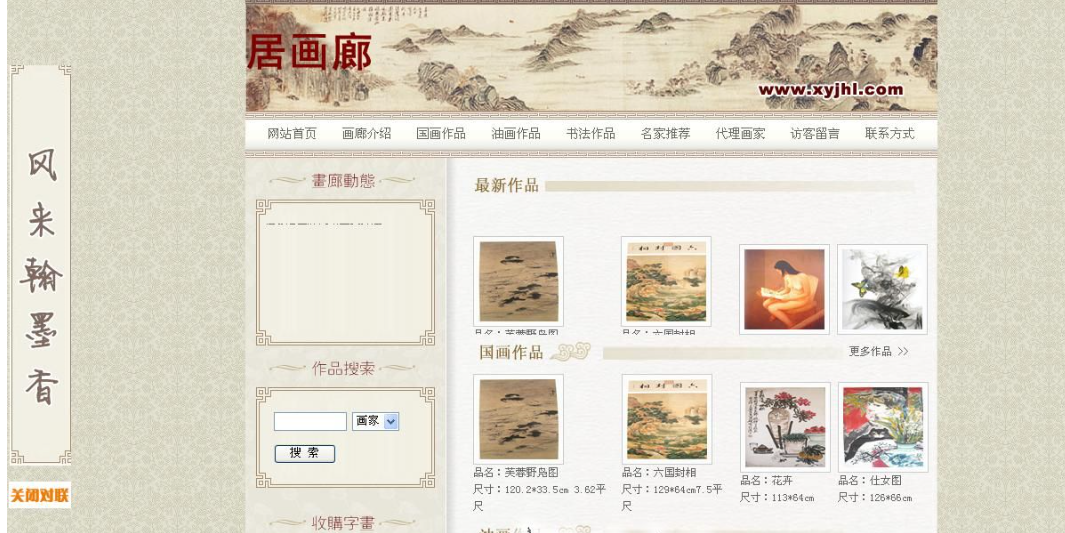Go to the 画廊介绍 page
1065x533 pixels.
click(x=367, y=134)
